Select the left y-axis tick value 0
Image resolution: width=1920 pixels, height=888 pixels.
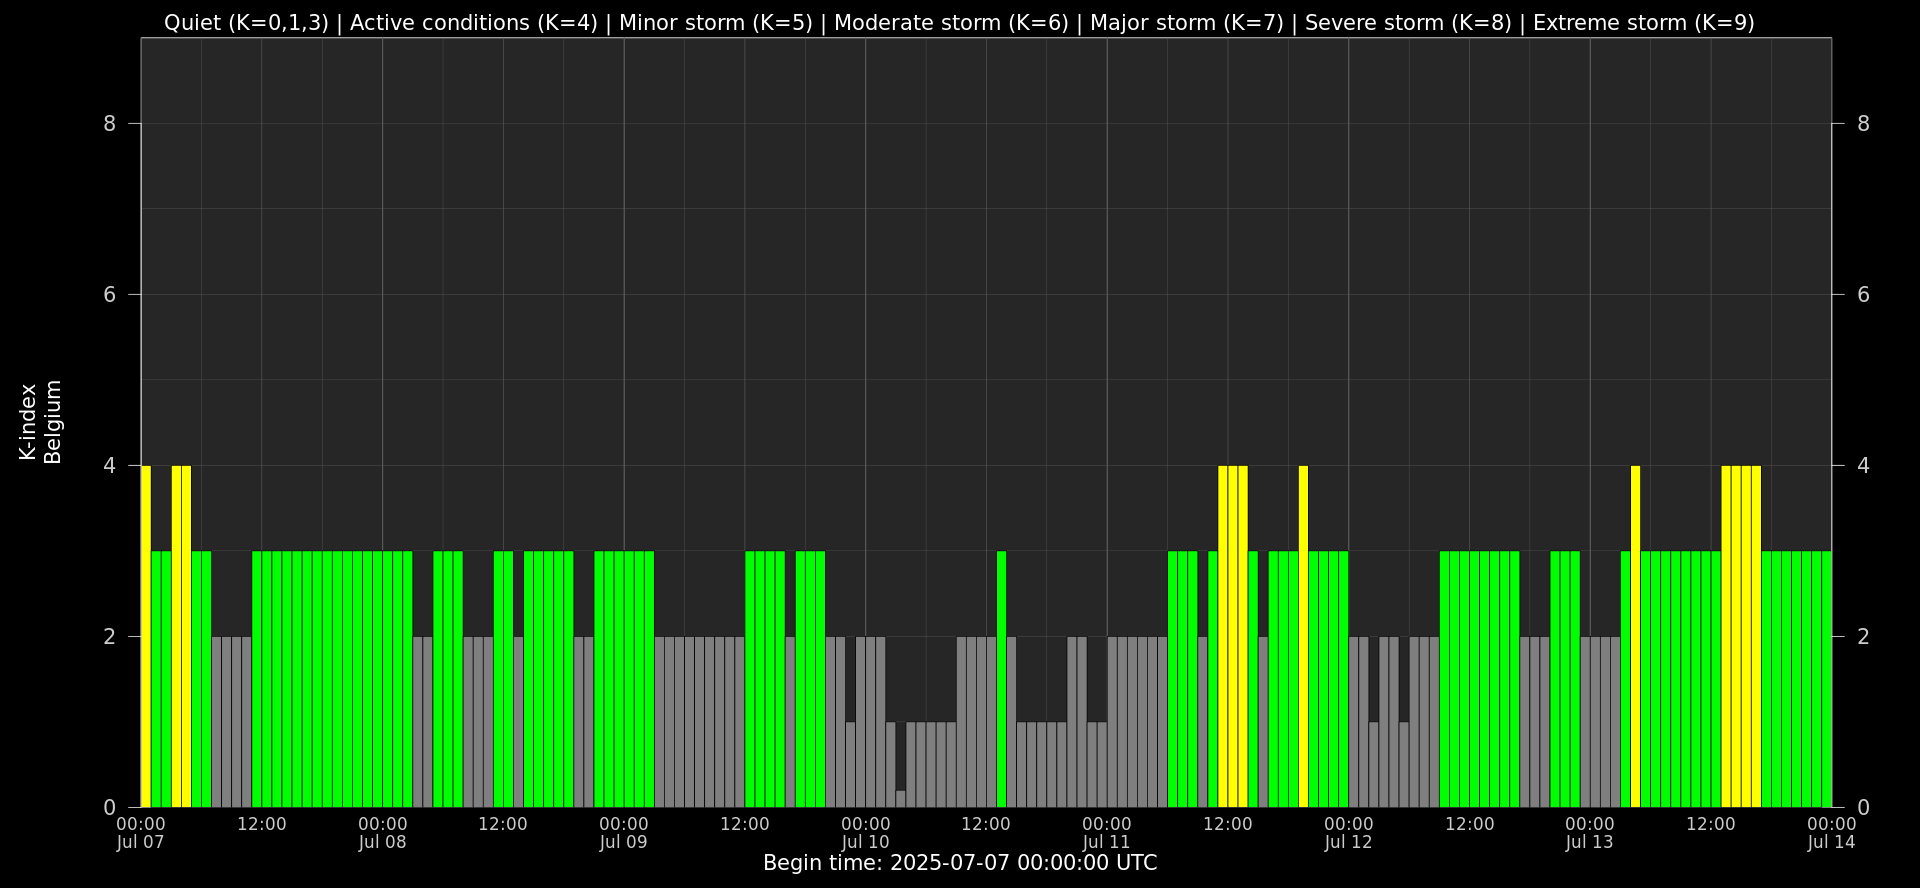(110, 807)
